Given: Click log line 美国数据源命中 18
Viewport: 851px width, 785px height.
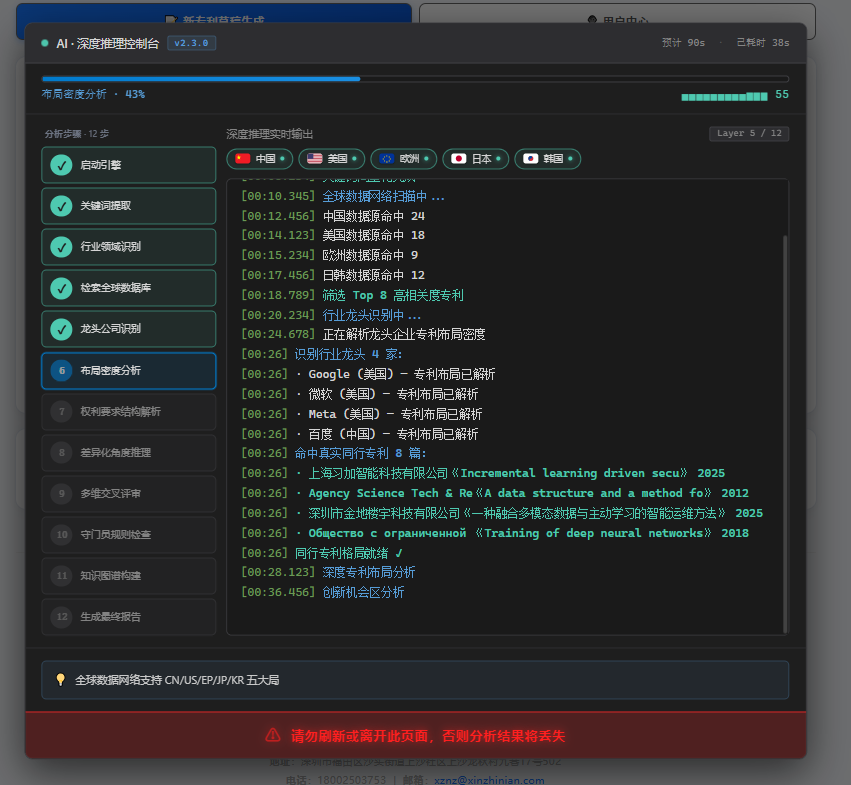Looking at the screenshot, I should (x=333, y=236).
